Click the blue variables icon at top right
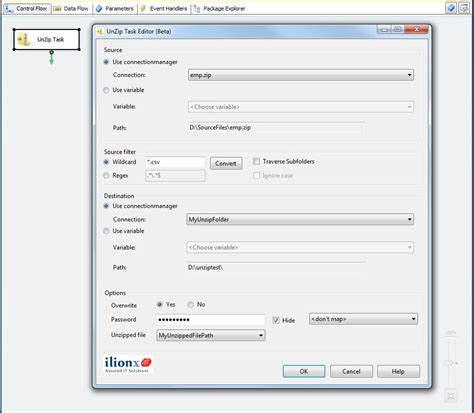Screen dimensions: 474x413 451,8
